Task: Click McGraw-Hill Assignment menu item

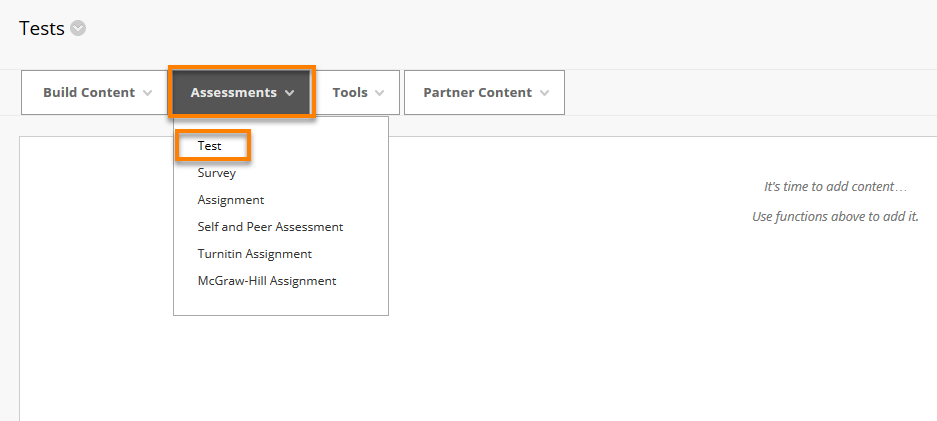Action: pyautogui.click(x=267, y=281)
